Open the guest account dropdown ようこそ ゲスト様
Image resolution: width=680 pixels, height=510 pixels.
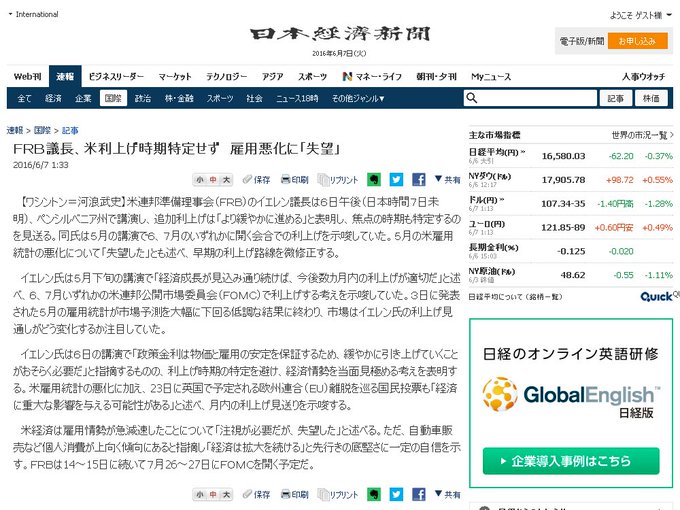tap(641, 15)
